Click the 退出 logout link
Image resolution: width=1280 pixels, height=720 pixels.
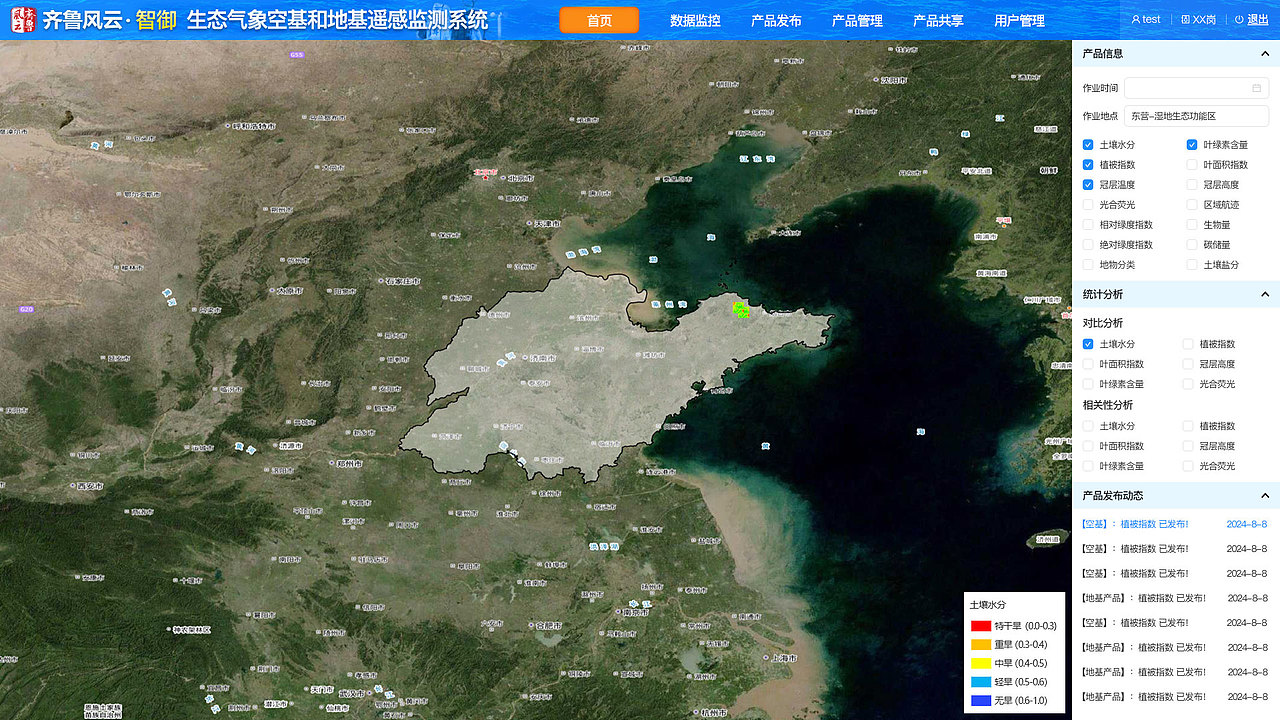coord(1257,19)
